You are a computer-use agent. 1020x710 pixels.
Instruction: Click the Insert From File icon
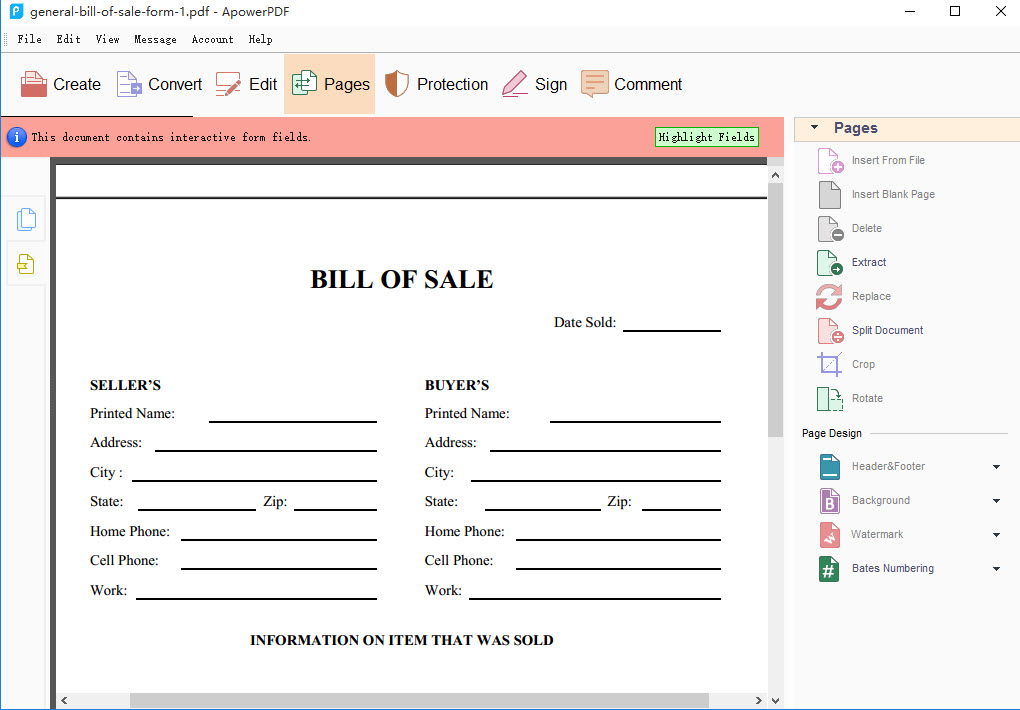[830, 160]
